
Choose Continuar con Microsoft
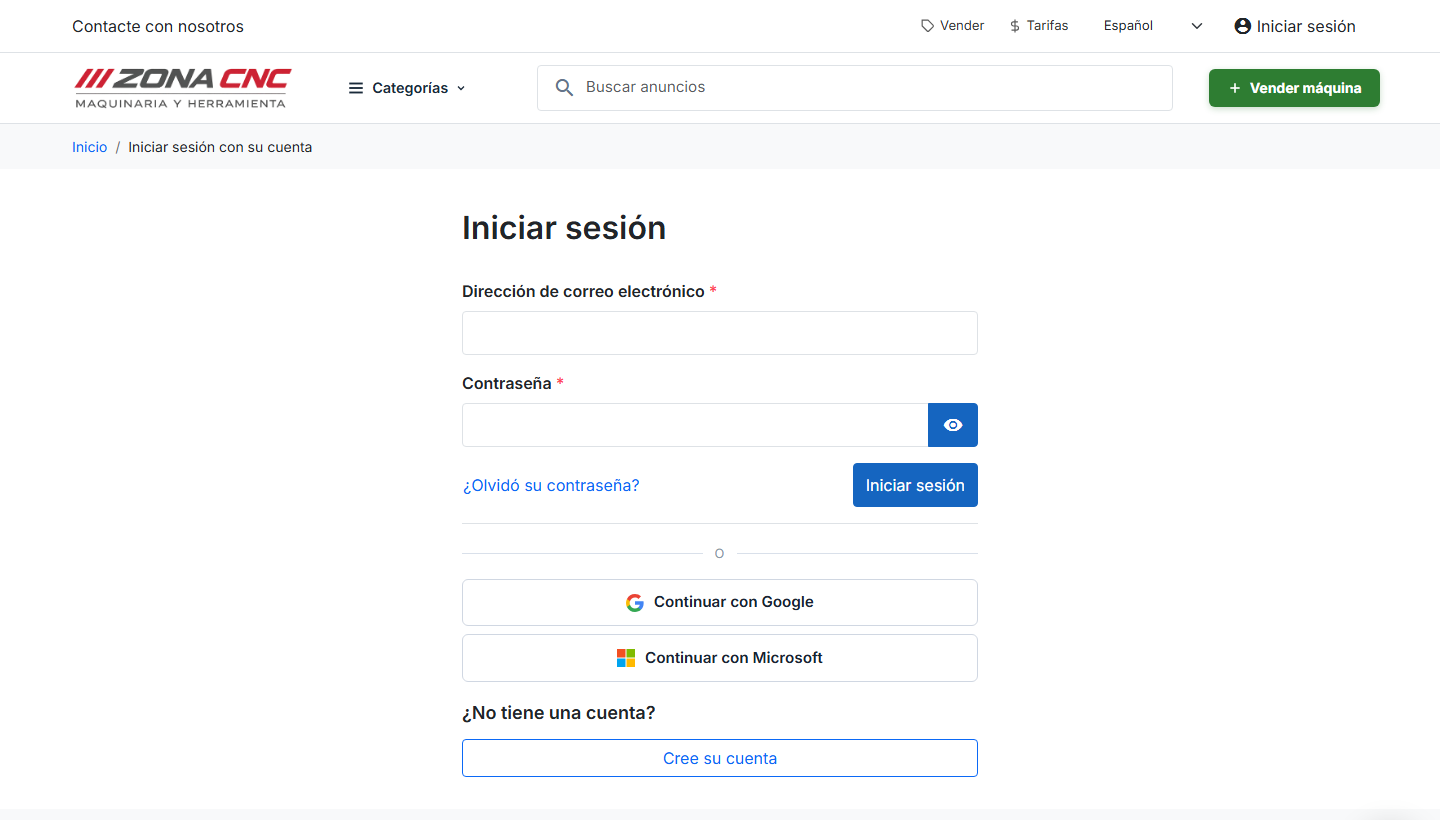tap(720, 658)
